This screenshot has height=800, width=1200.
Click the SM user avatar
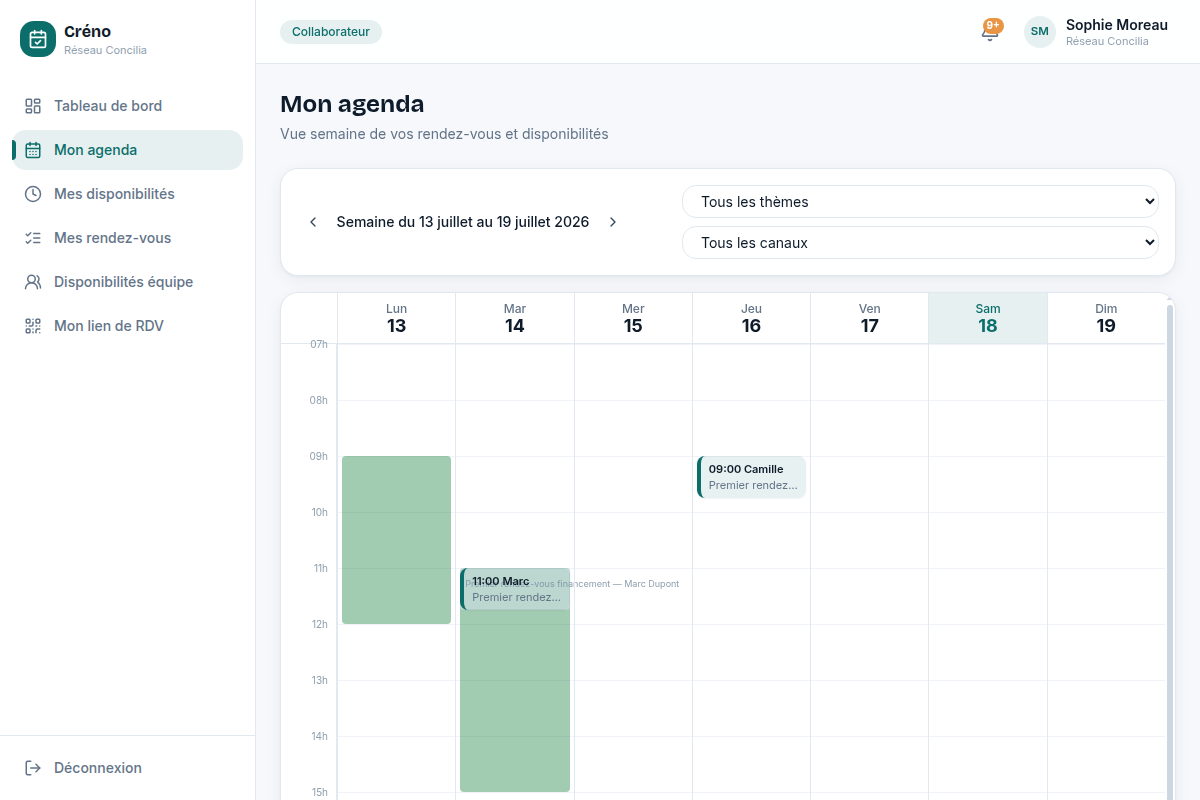[1040, 32]
